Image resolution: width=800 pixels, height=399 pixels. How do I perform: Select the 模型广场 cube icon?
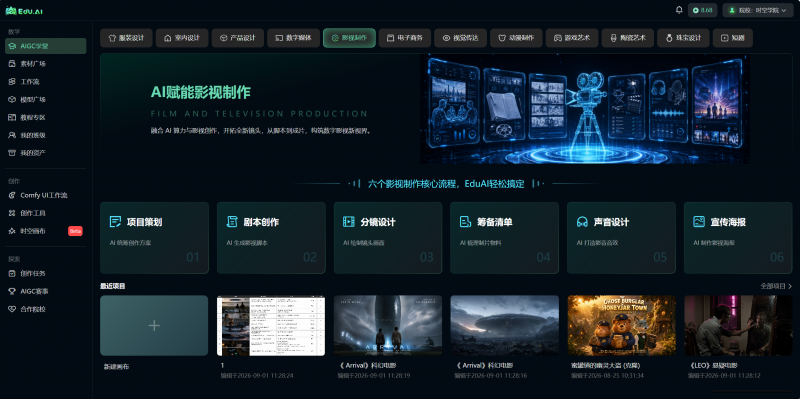click(x=12, y=99)
